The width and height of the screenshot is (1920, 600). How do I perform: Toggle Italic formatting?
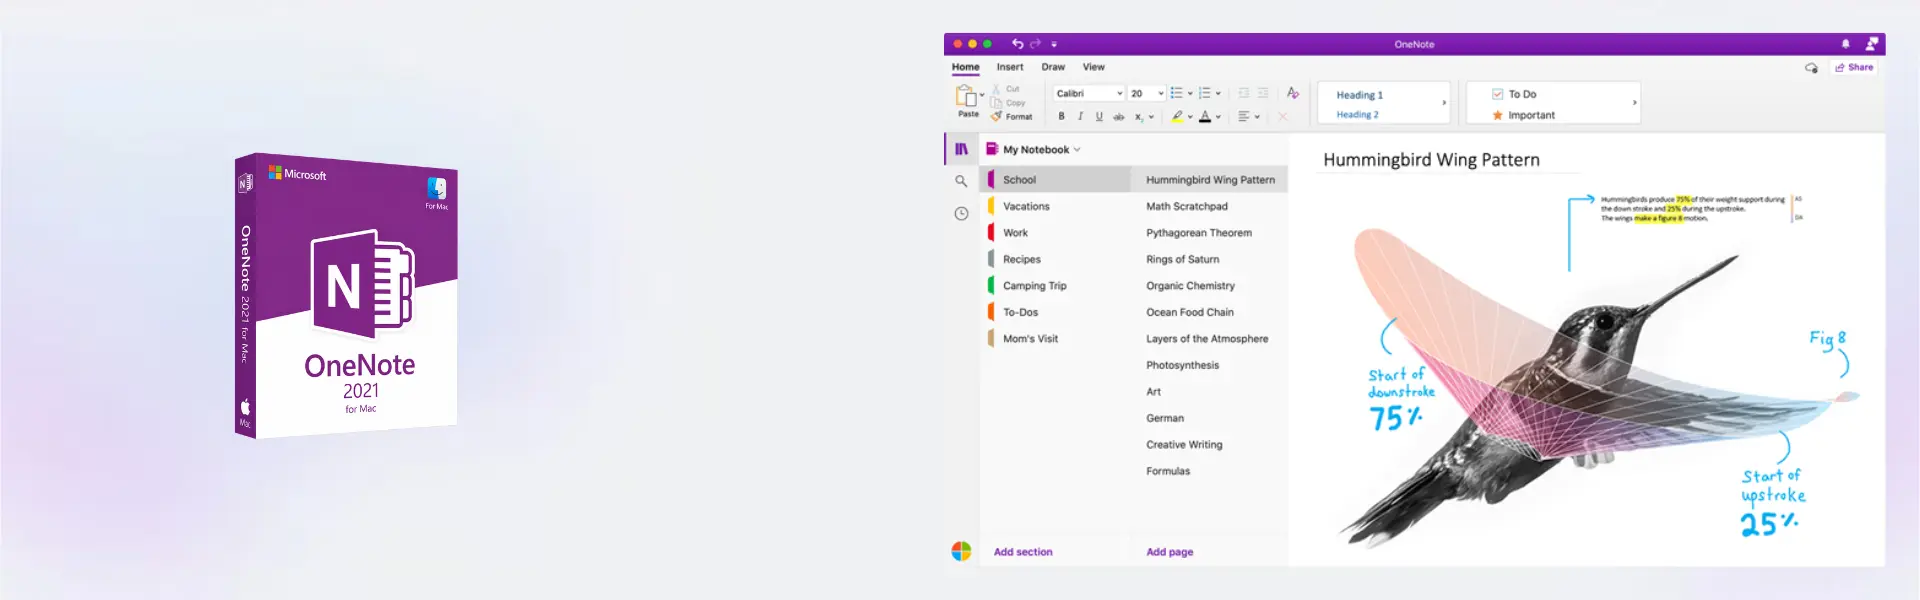(1080, 117)
